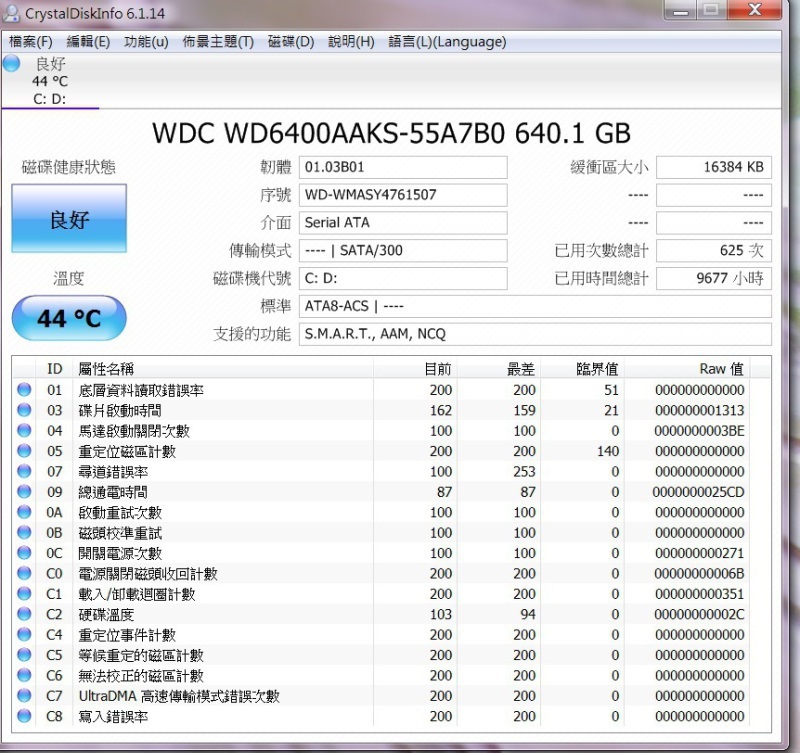The height and width of the screenshot is (753, 800).
Task: Click the status orb for attribute 04
Action: (24, 431)
